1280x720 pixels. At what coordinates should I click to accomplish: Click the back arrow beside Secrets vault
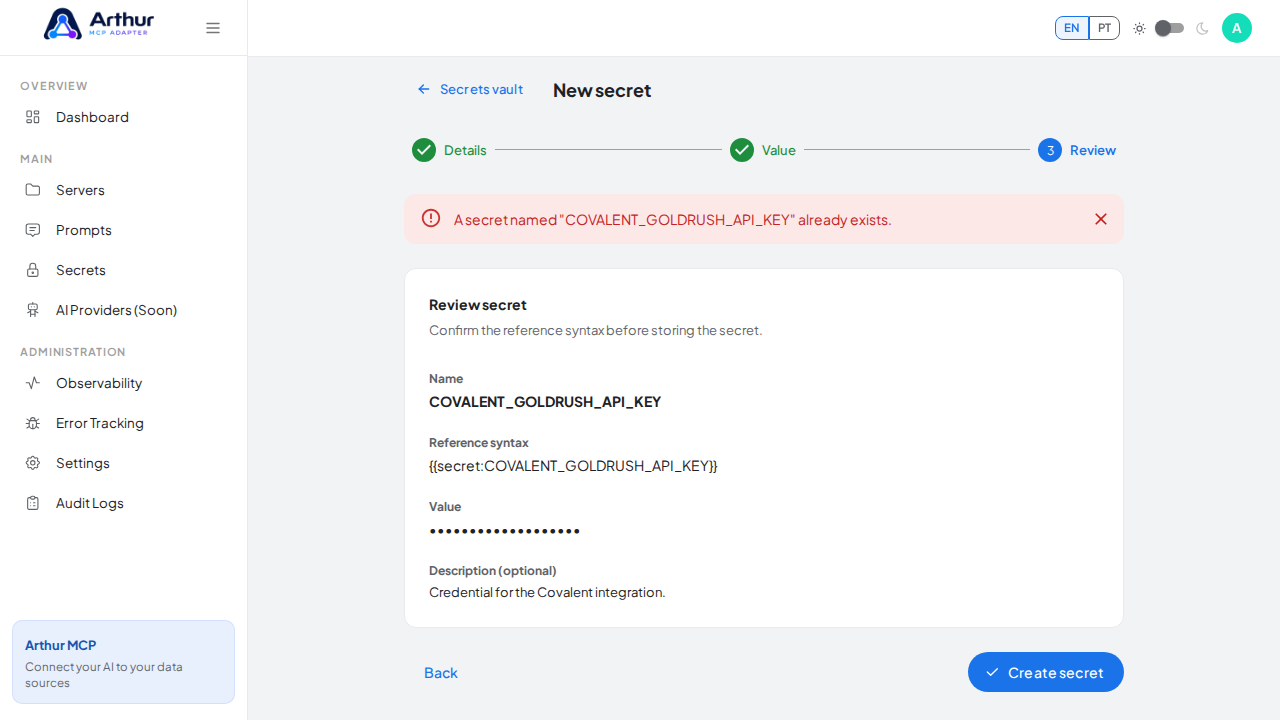tap(424, 89)
